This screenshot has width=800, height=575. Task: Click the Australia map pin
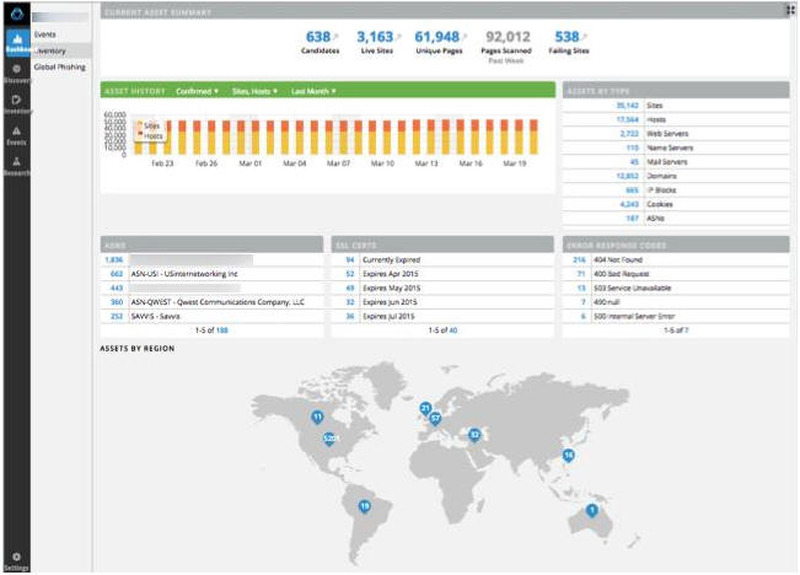click(591, 510)
